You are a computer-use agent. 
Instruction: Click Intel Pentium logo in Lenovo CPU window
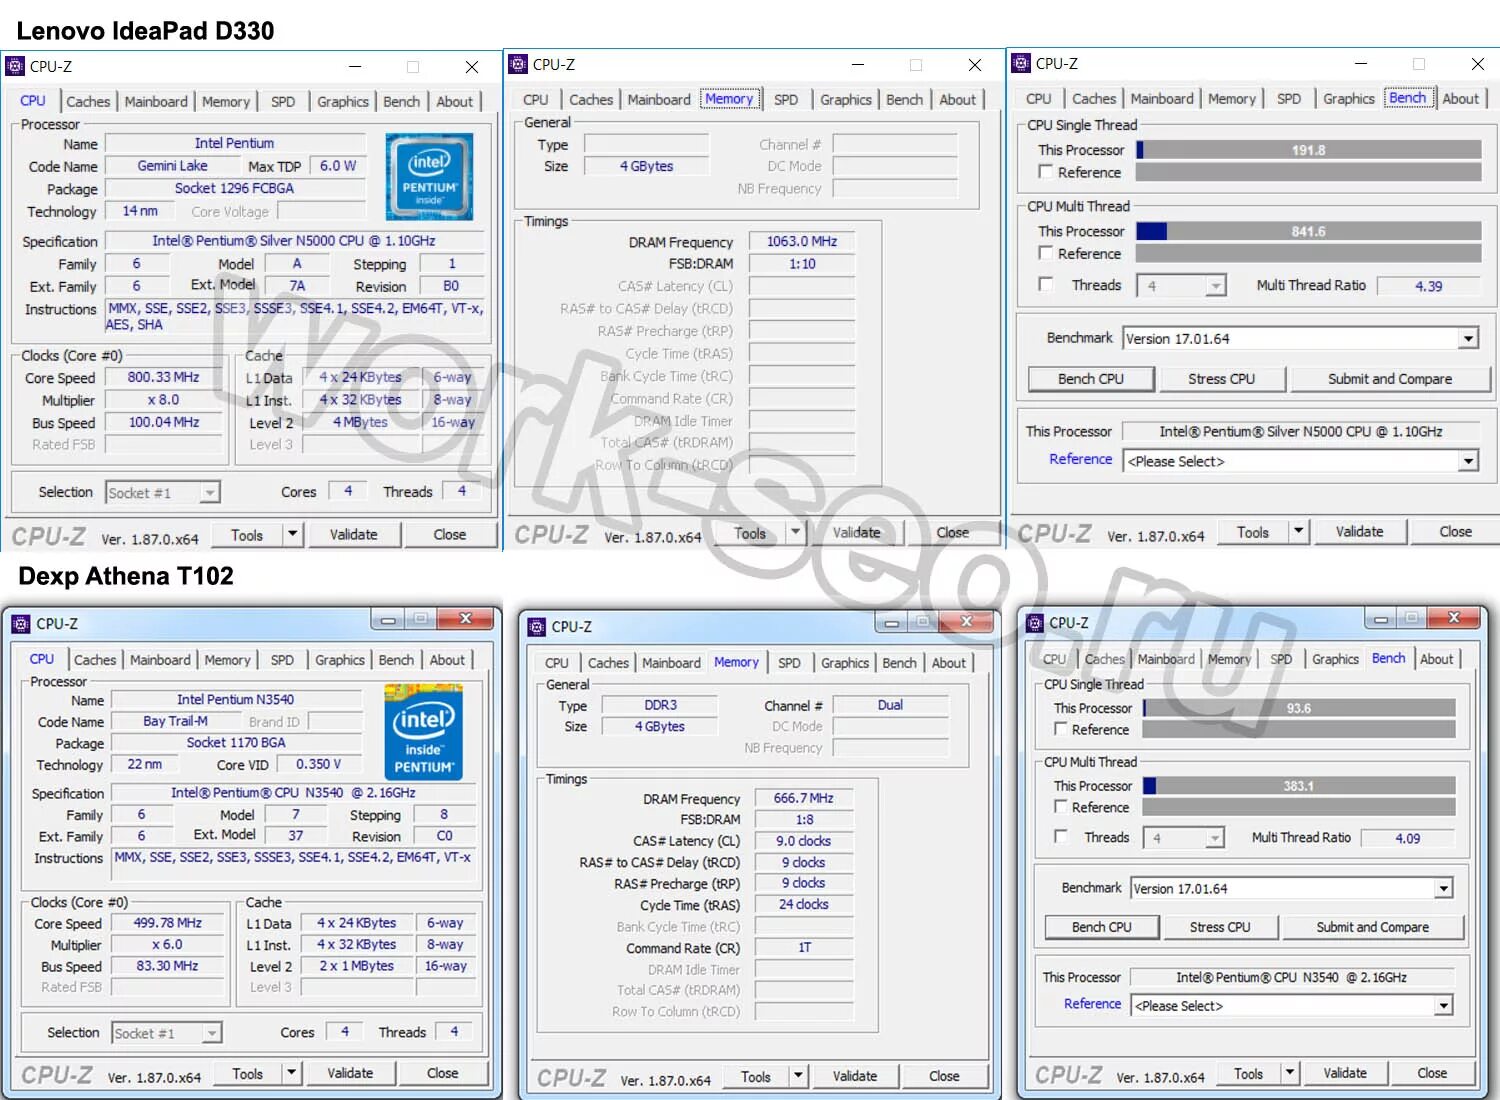pyautogui.click(x=429, y=176)
